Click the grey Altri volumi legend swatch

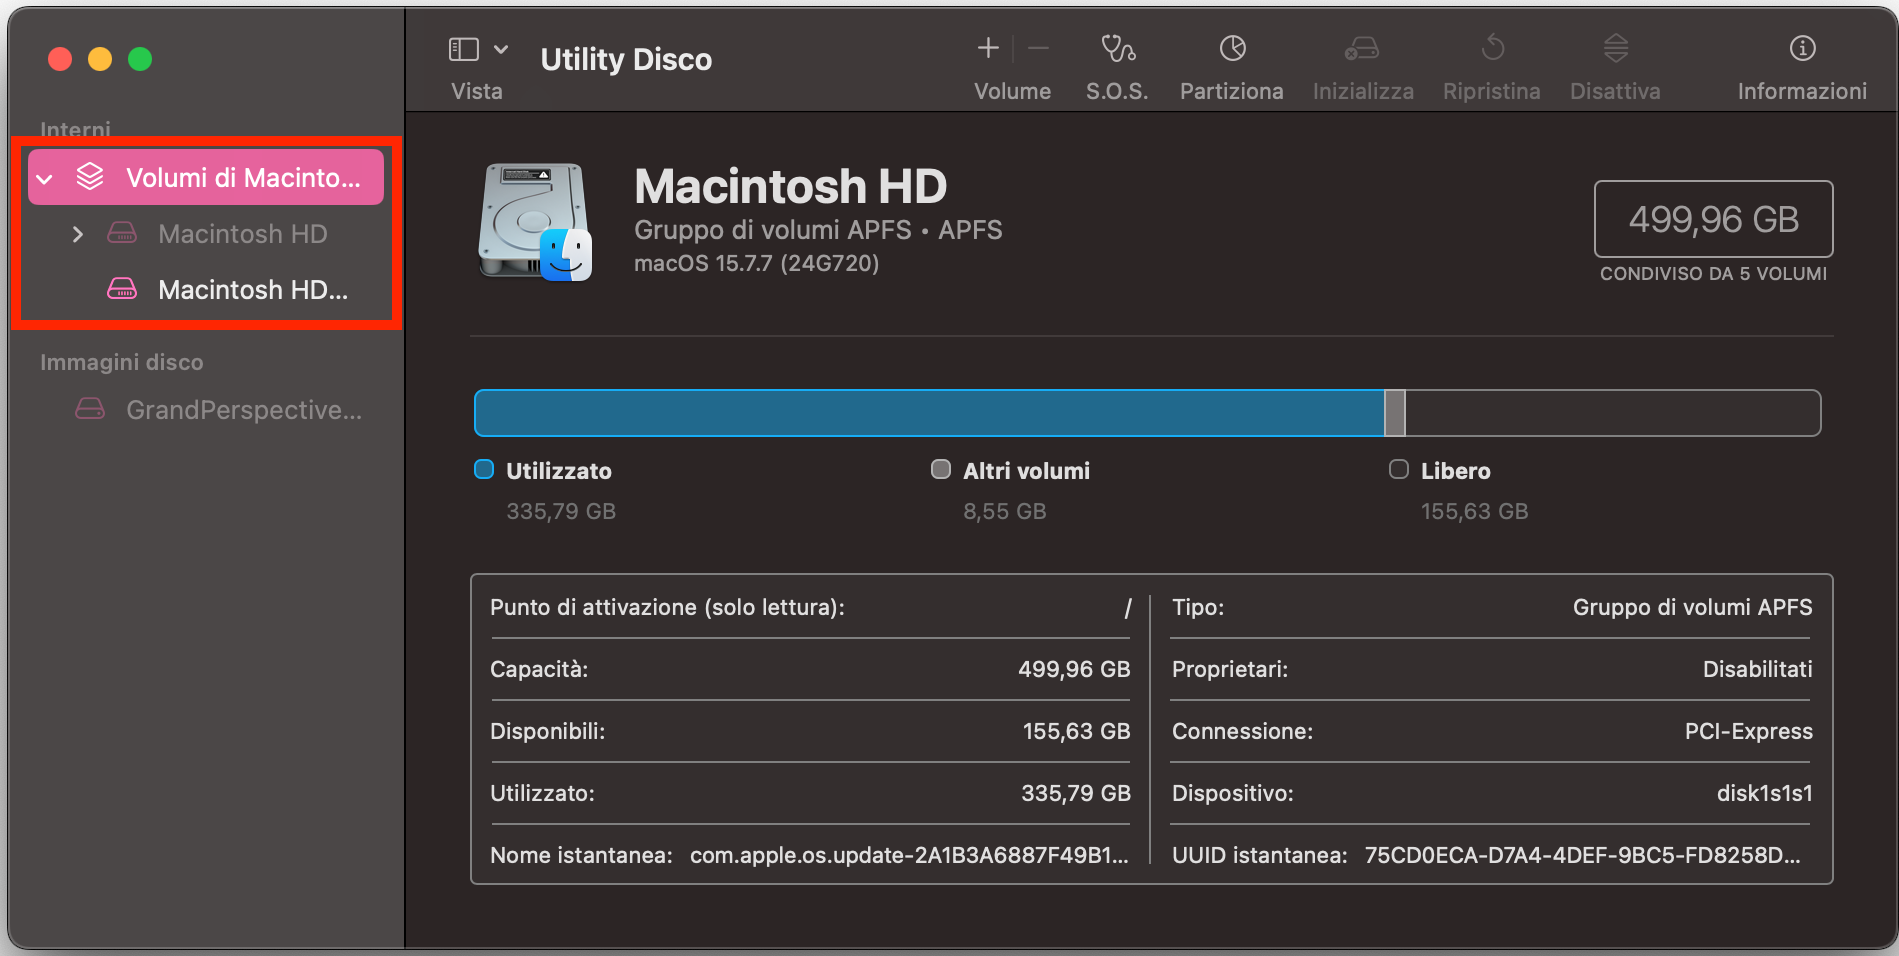point(941,470)
